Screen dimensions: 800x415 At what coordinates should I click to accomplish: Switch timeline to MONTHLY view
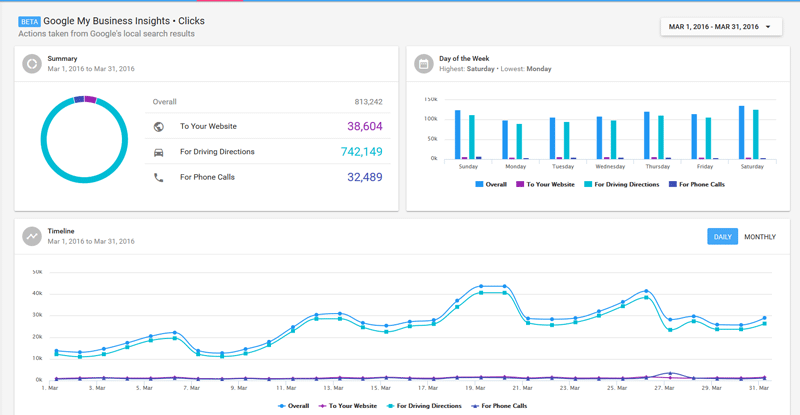[760, 237]
